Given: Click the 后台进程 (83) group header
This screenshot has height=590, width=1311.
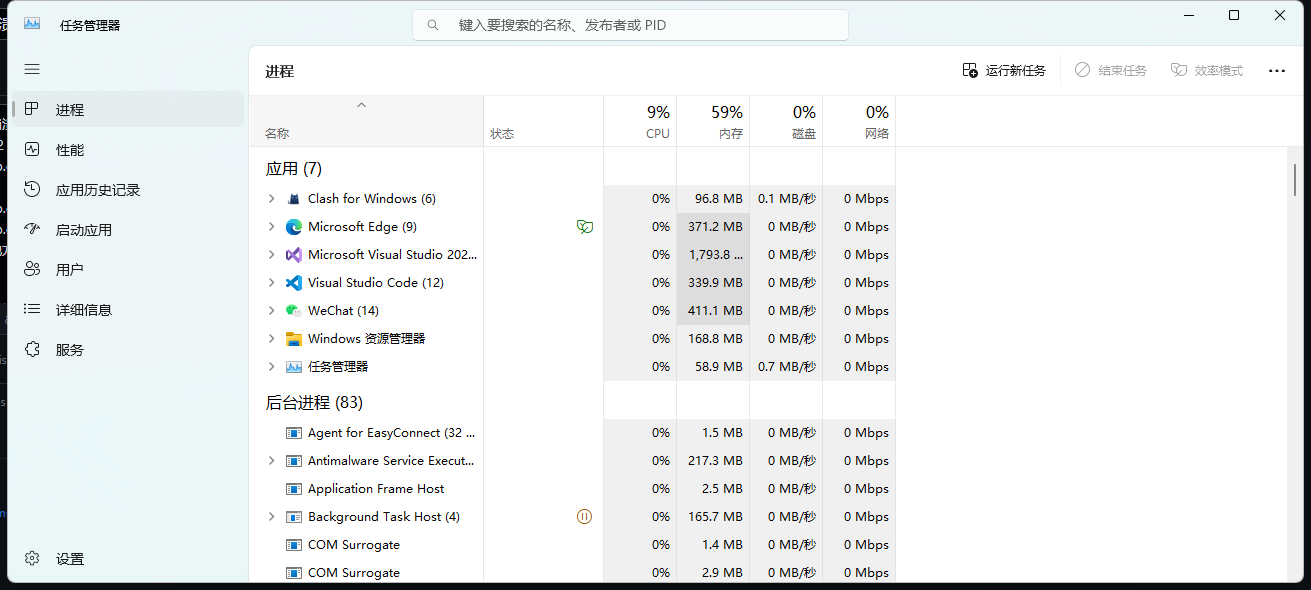Looking at the screenshot, I should [314, 403].
